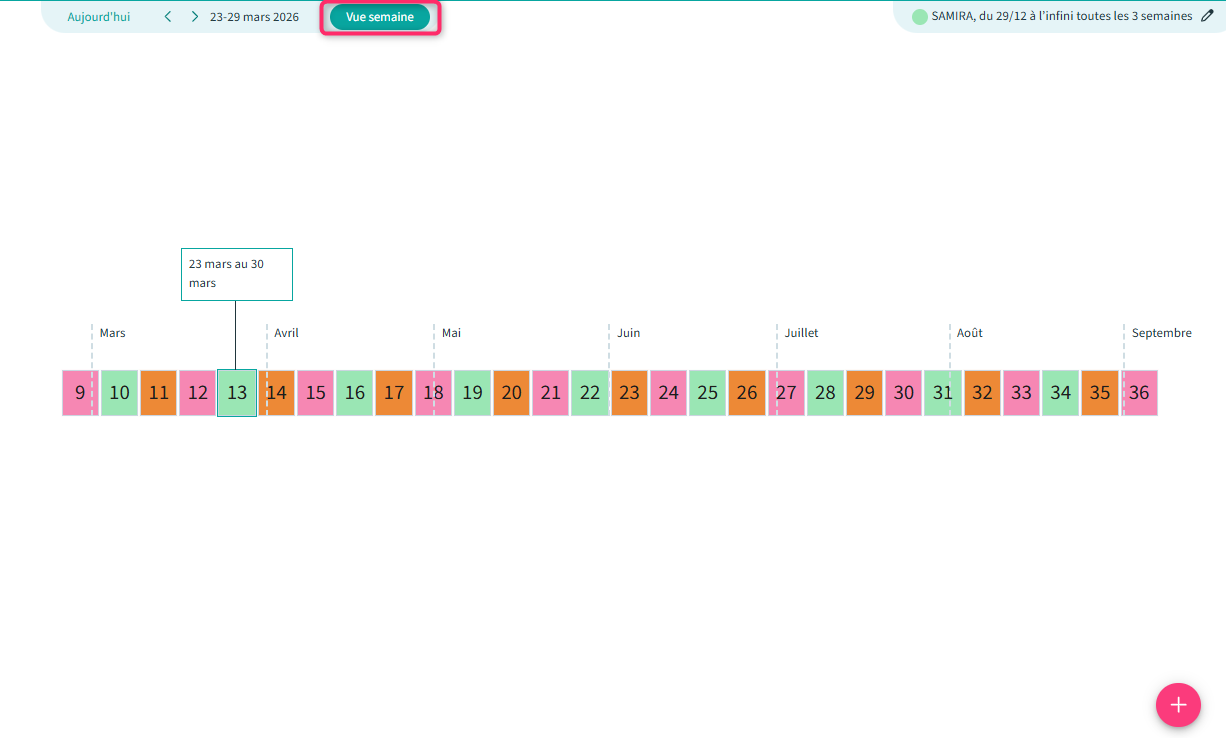Image resolution: width=1226 pixels, height=738 pixels.
Task: Go to previous week with left chevron
Action: click(x=168, y=17)
